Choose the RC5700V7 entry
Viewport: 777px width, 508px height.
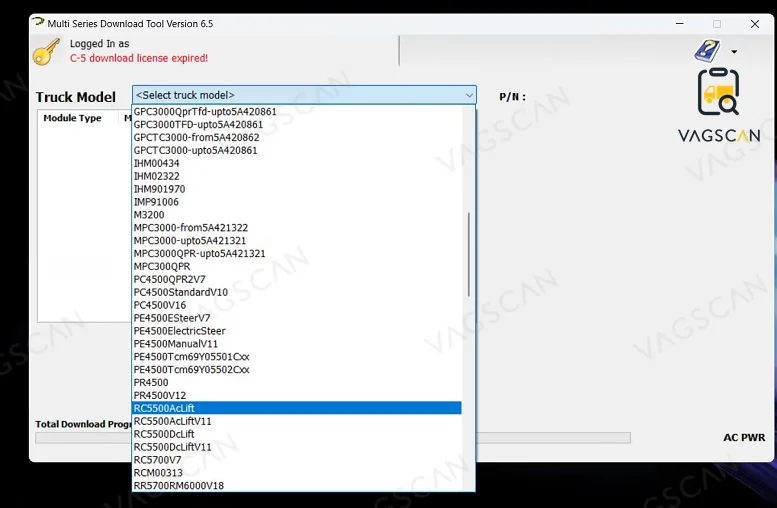297,459
